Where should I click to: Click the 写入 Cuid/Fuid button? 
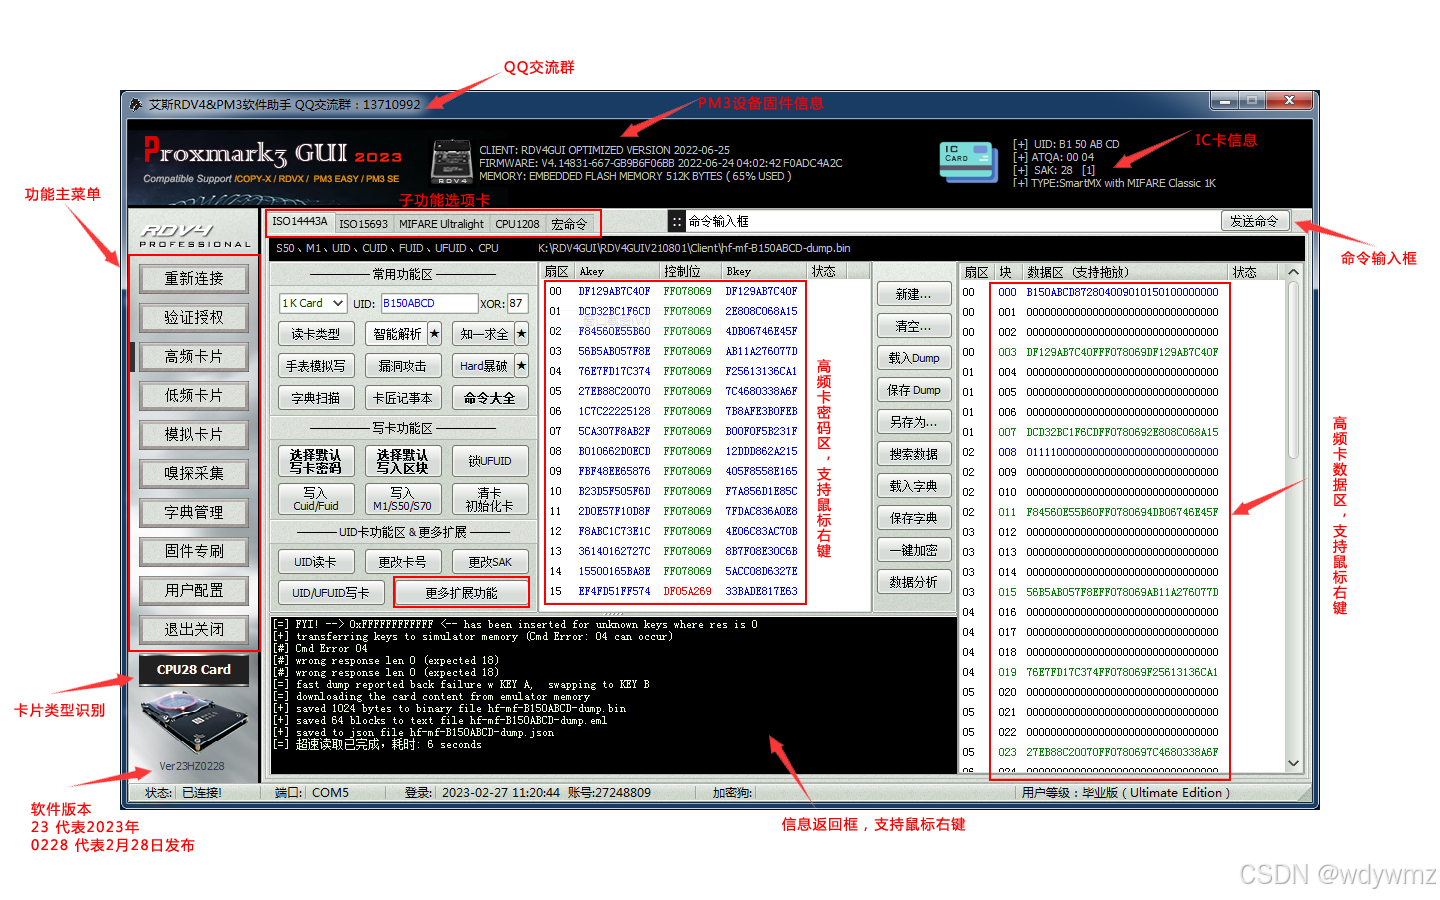[316, 499]
